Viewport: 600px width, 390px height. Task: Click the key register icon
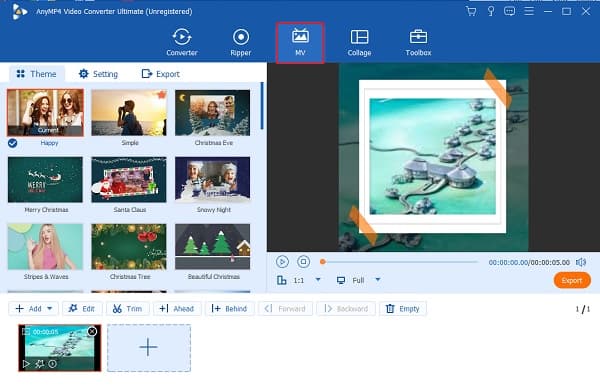(491, 11)
